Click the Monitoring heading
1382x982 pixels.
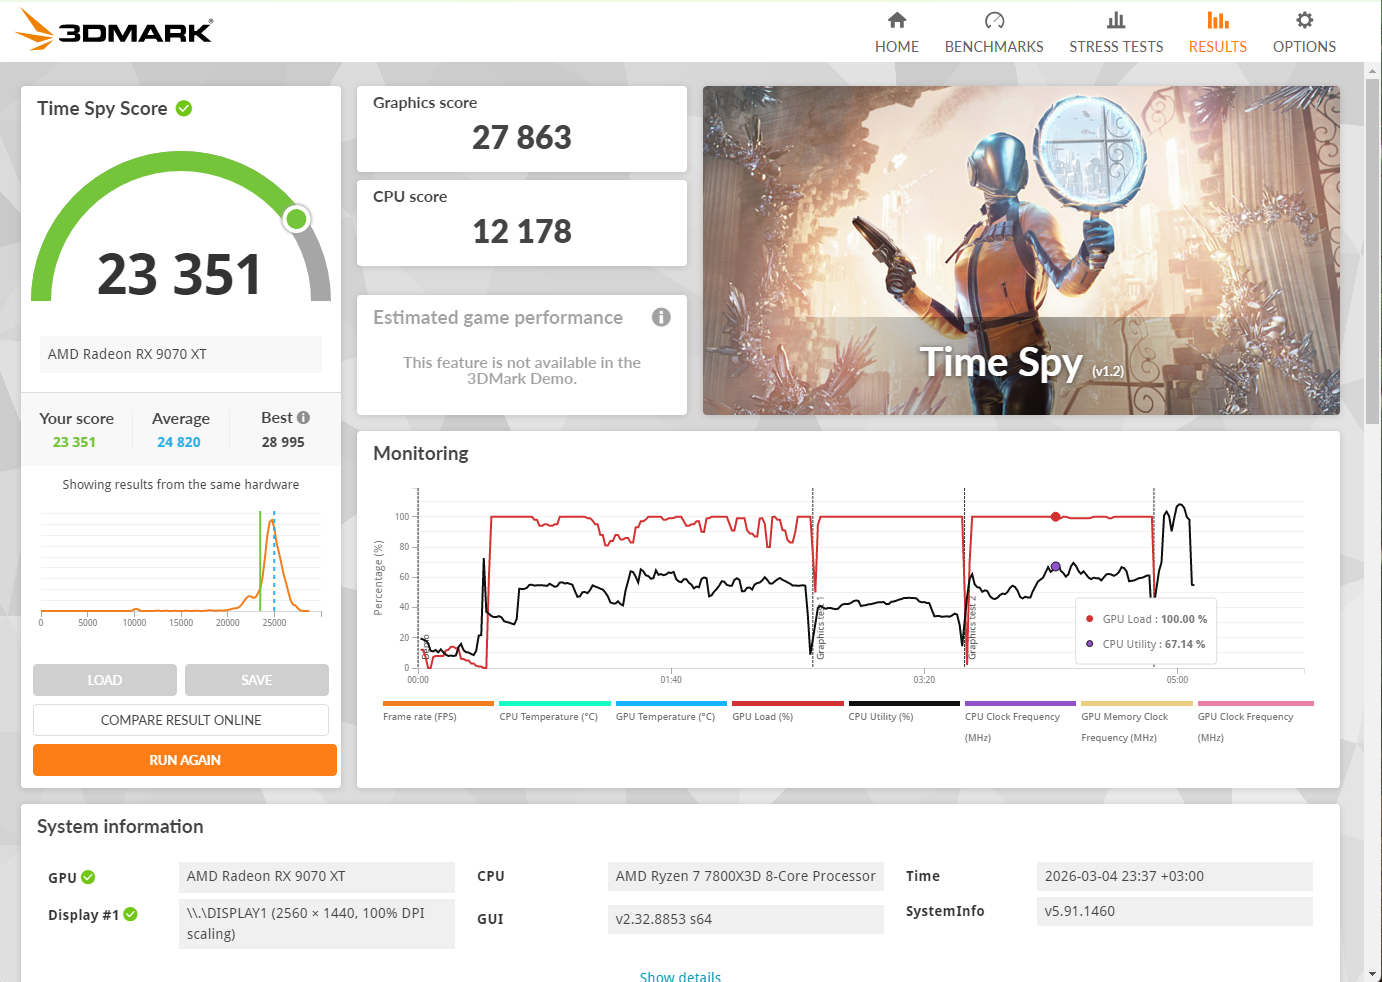tap(421, 454)
